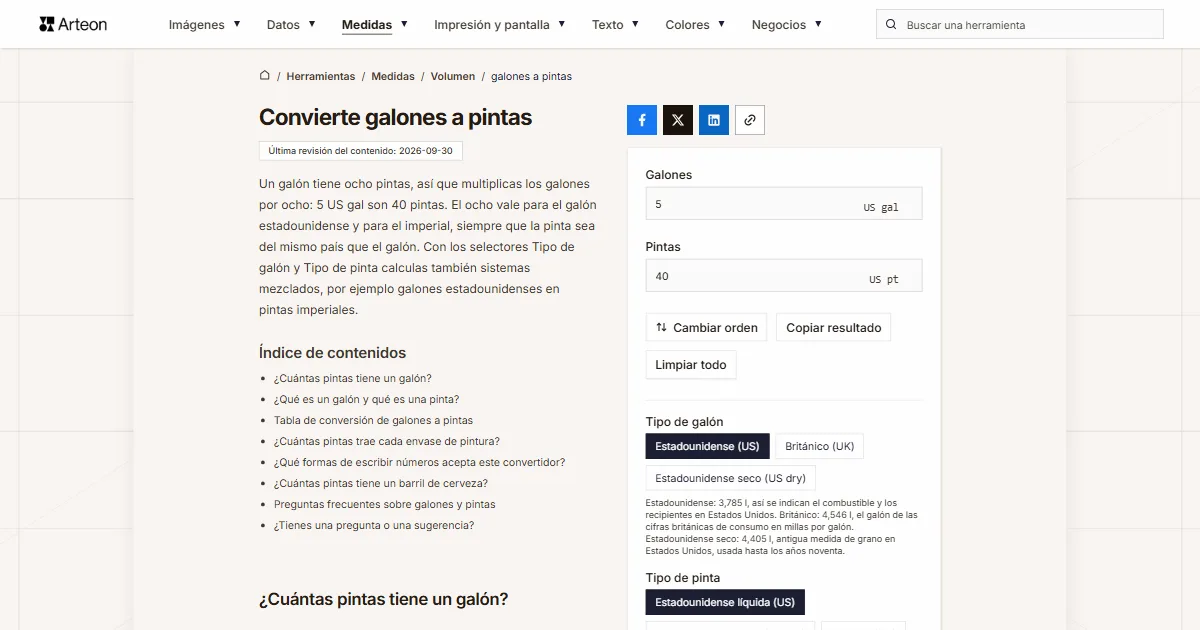Viewport: 1200px width, 630px height.
Task: Jump to Preguntas frecuentes sobre galones y pintas
Action: click(385, 504)
